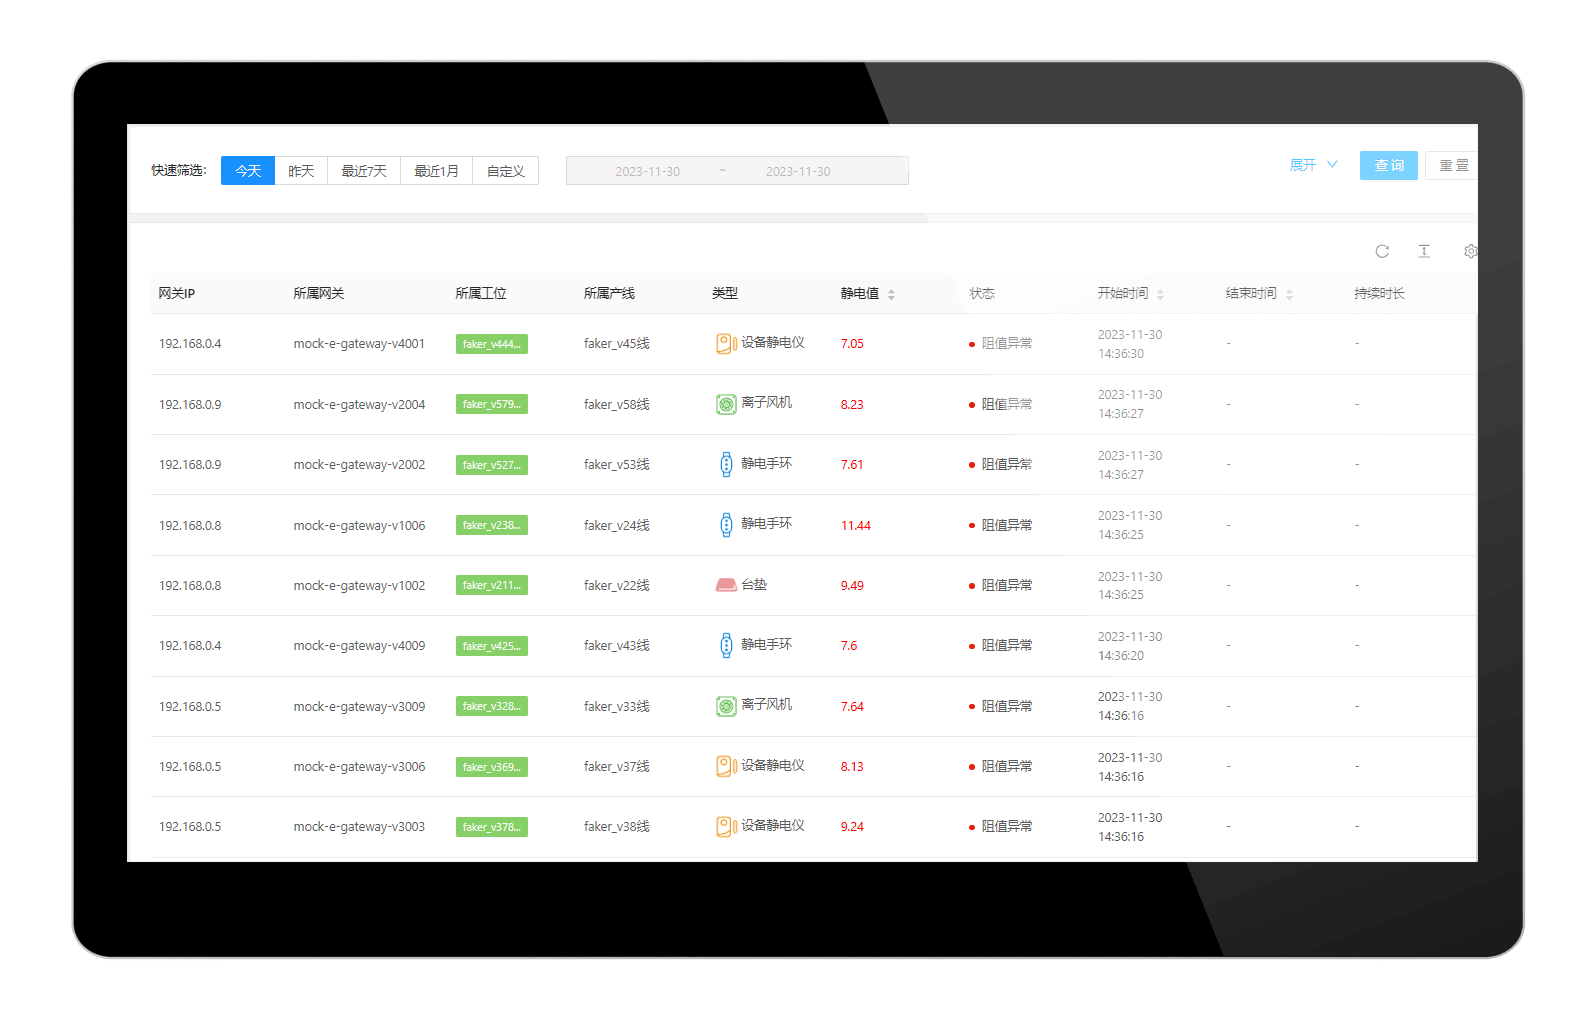
Task: Open the table density icon
Action: tap(1424, 251)
